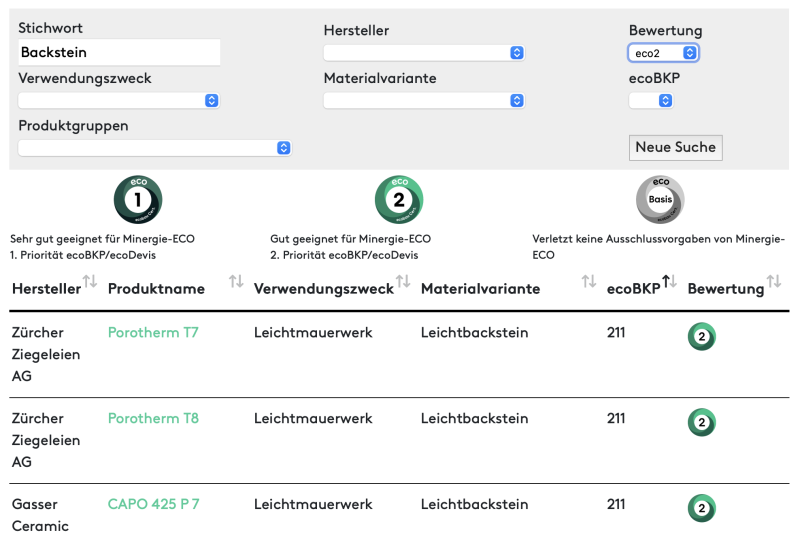Image resolution: width=800 pixels, height=537 pixels.
Task: Expand the Verwendungszweck filter dropdown
Action: click(x=119, y=100)
